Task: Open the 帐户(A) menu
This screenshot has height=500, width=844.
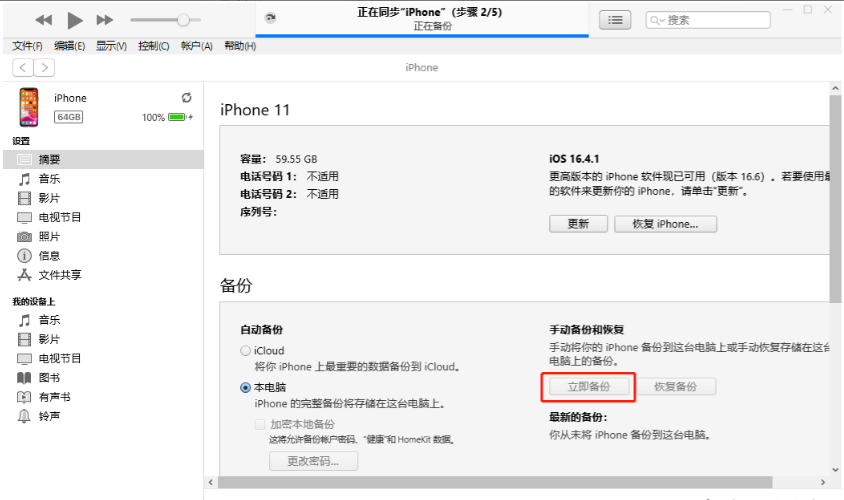Action: (x=196, y=46)
